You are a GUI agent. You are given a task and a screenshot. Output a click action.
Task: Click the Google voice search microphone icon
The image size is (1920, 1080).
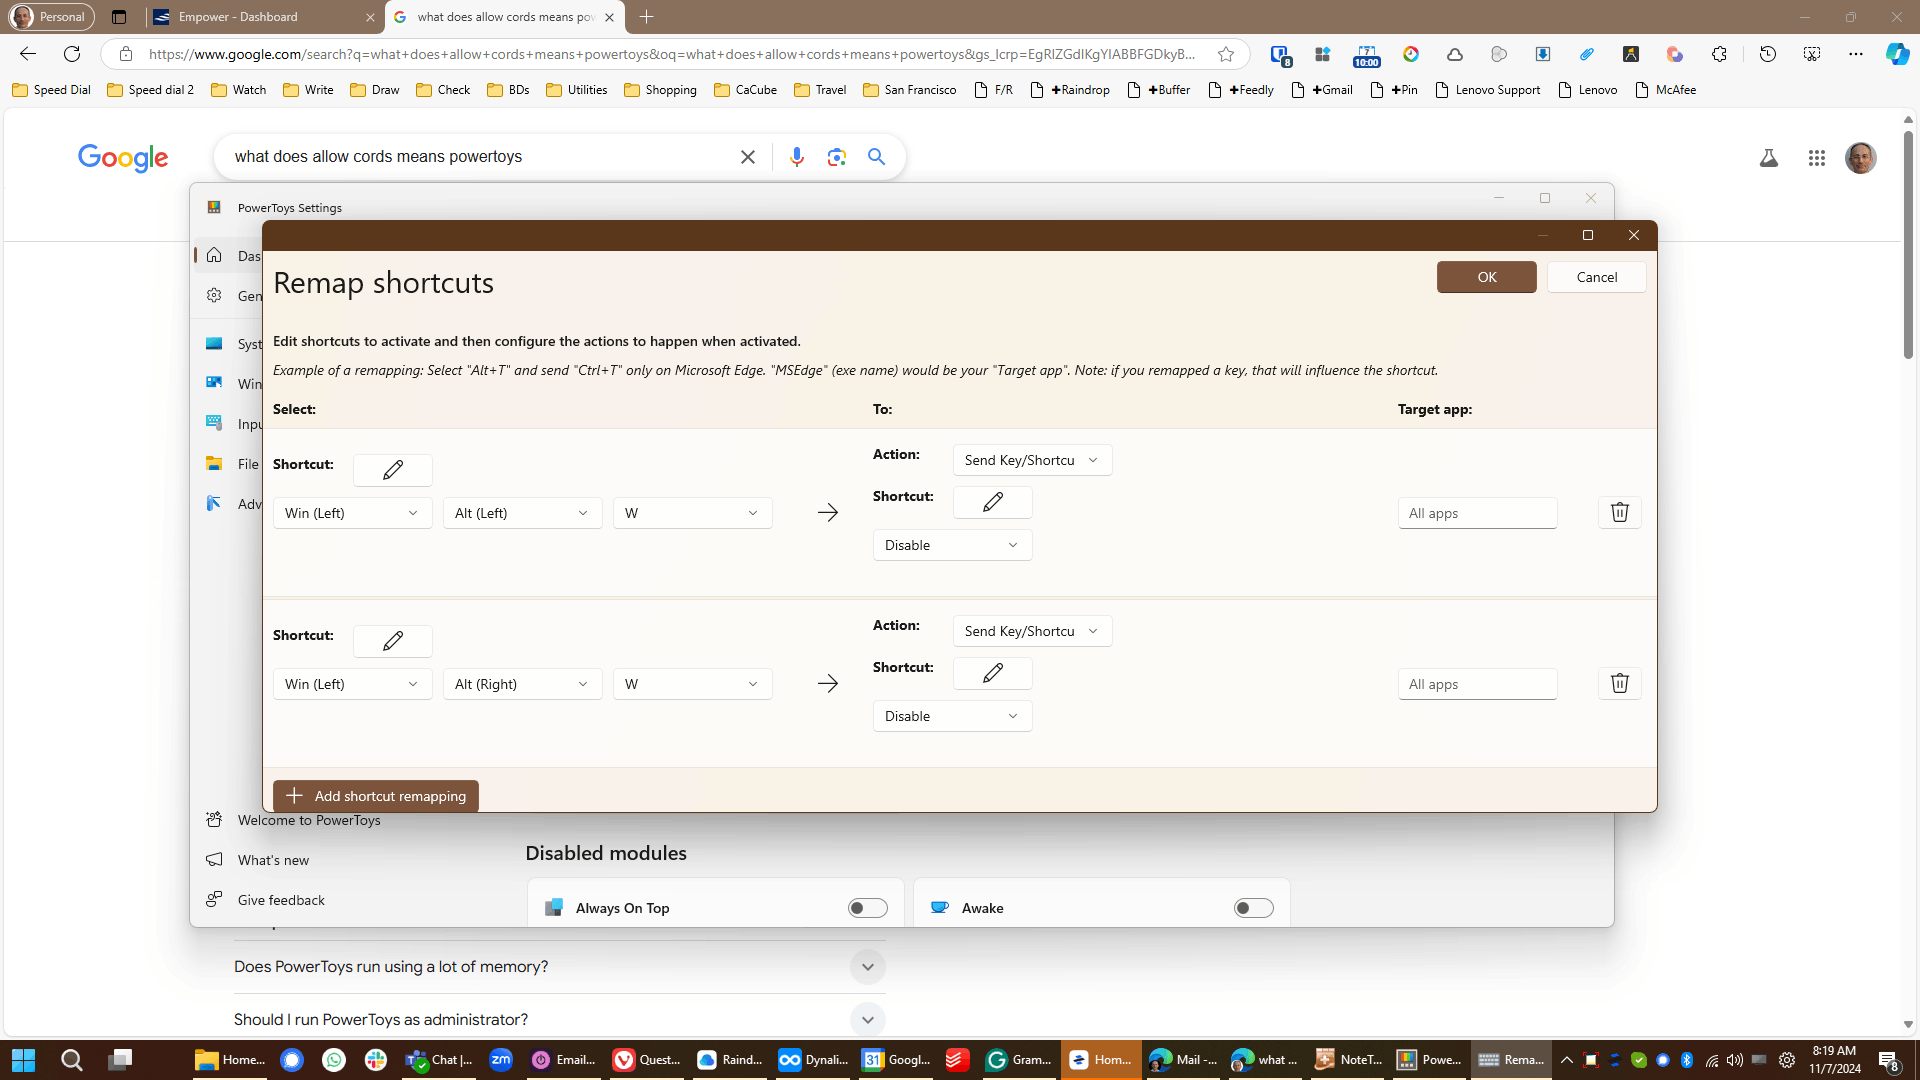pyautogui.click(x=796, y=157)
